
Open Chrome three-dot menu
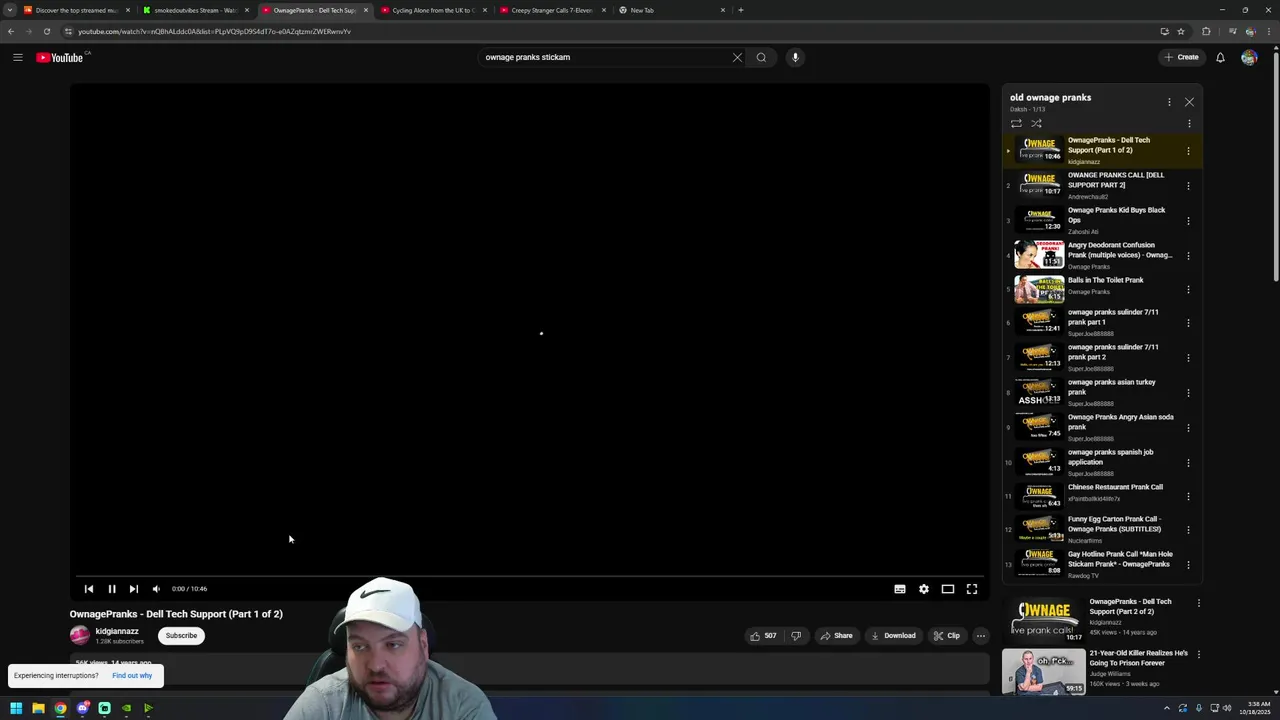click(x=1268, y=31)
